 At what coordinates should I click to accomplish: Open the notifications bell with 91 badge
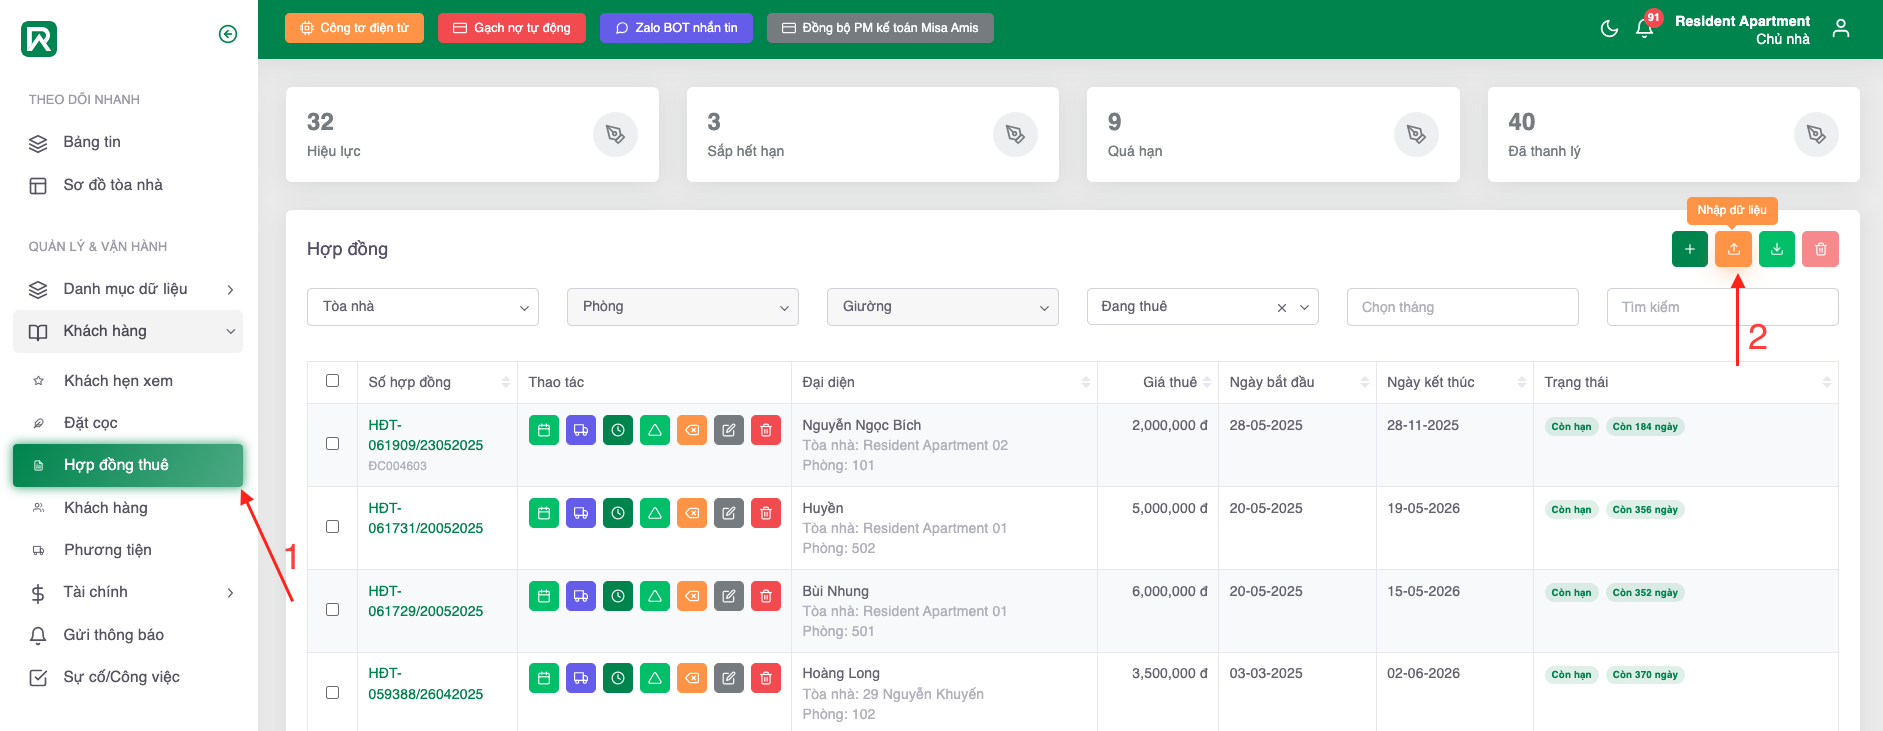[1645, 27]
